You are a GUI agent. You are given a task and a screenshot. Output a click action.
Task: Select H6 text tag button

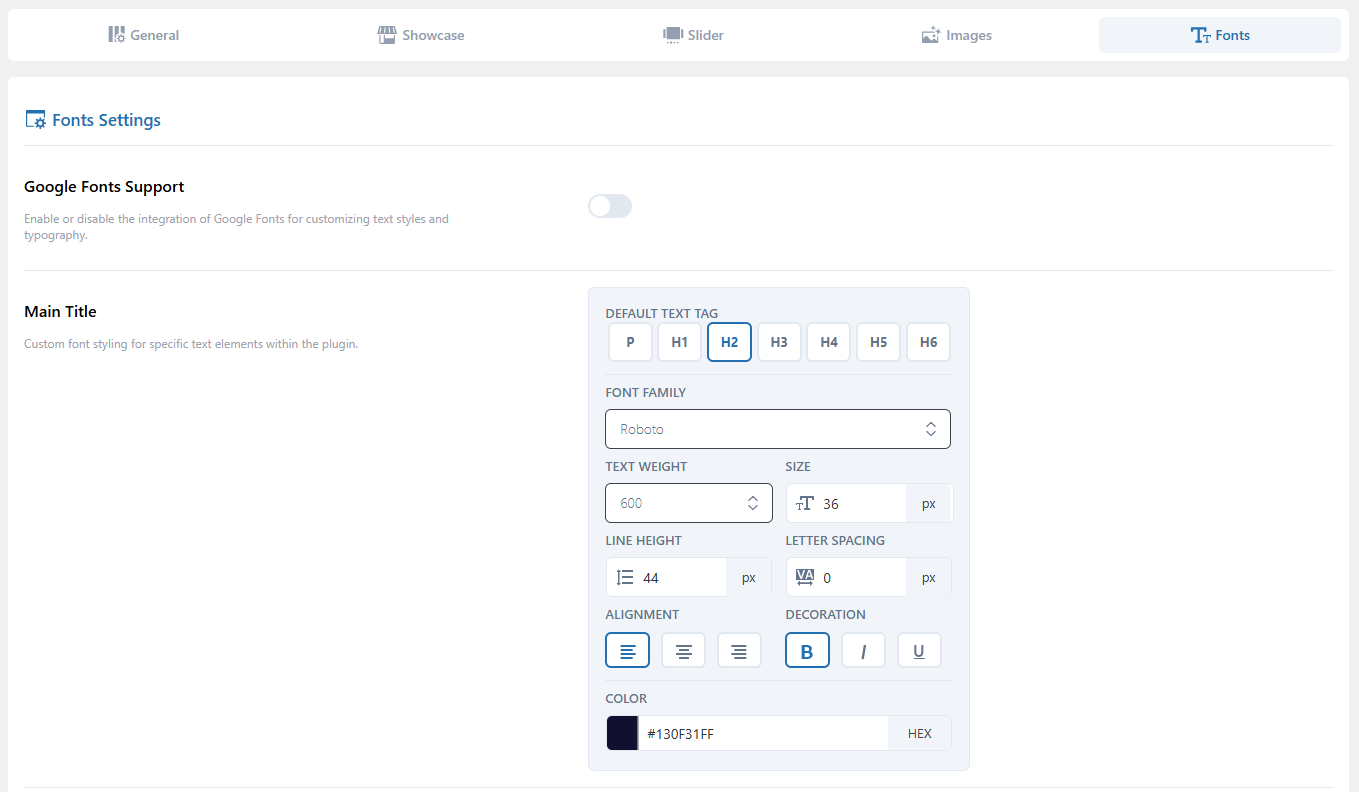[x=928, y=342]
